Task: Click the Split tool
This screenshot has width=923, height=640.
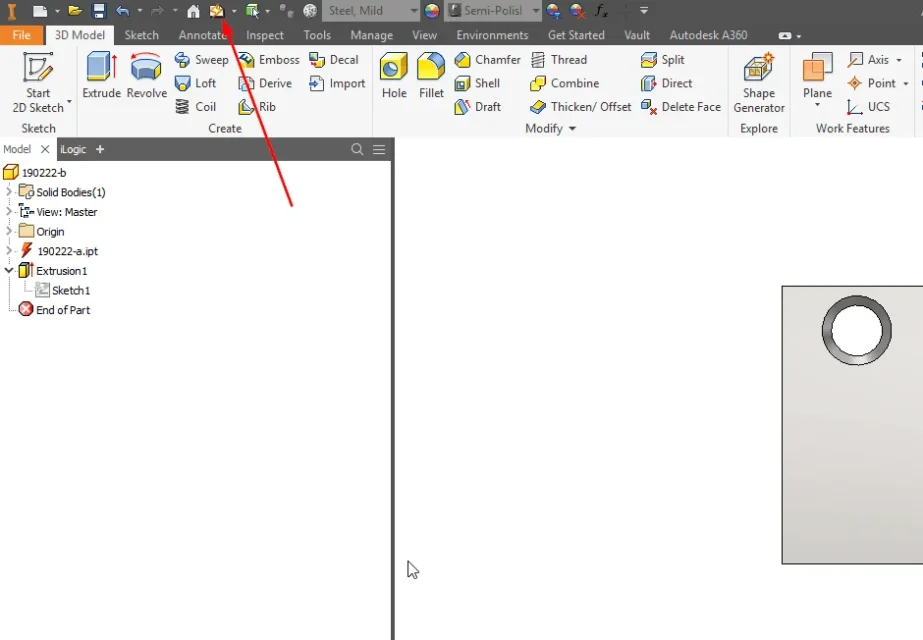Action: (x=662, y=59)
